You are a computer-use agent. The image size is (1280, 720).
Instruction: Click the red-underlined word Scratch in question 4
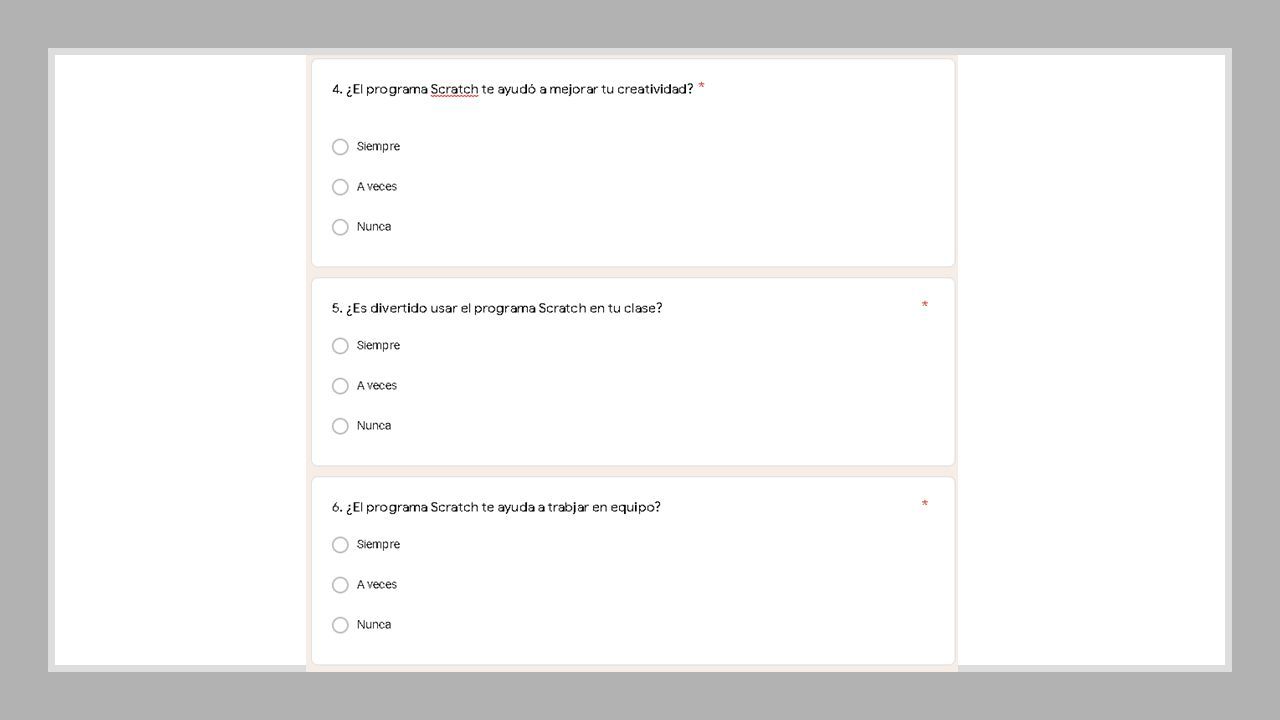click(x=454, y=89)
